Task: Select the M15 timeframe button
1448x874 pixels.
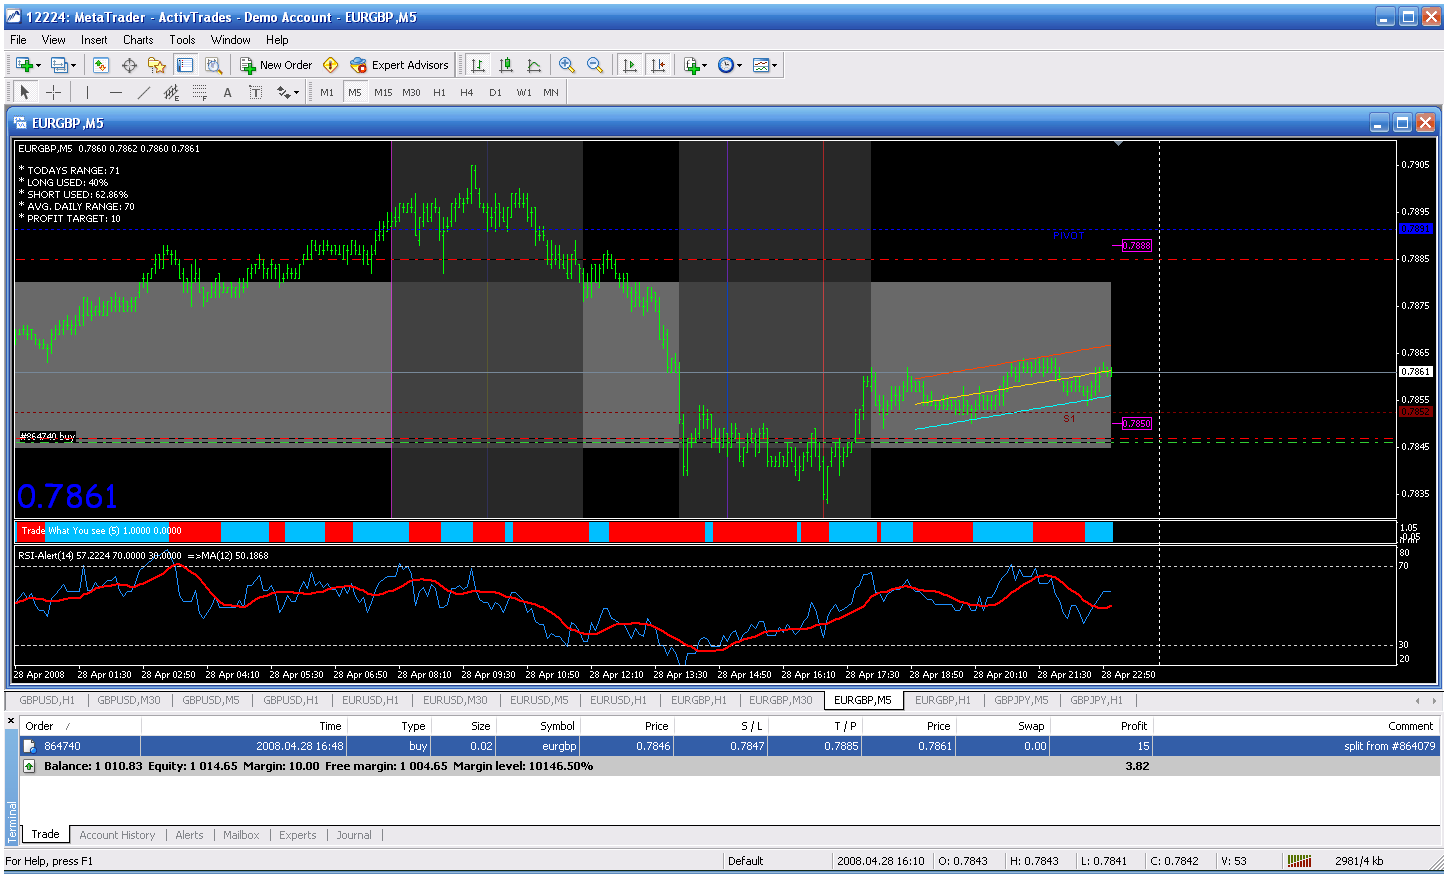Action: tap(383, 92)
